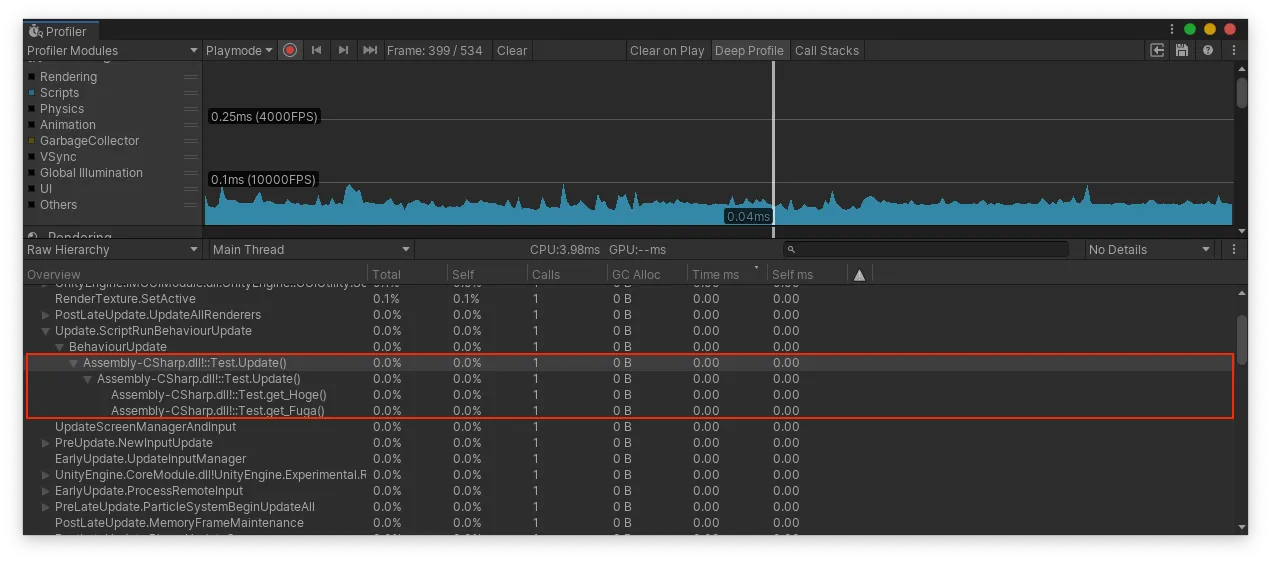1271x562 pixels.
Task: Toggle the Deep Profile option
Action: (749, 50)
